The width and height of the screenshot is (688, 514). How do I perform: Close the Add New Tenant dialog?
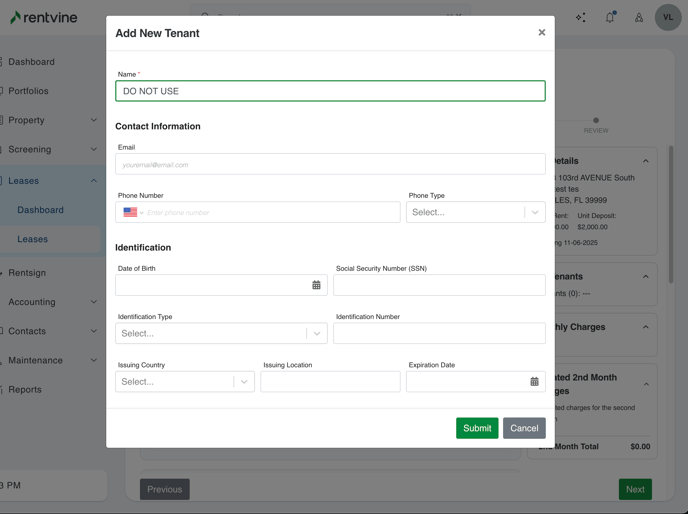click(541, 32)
